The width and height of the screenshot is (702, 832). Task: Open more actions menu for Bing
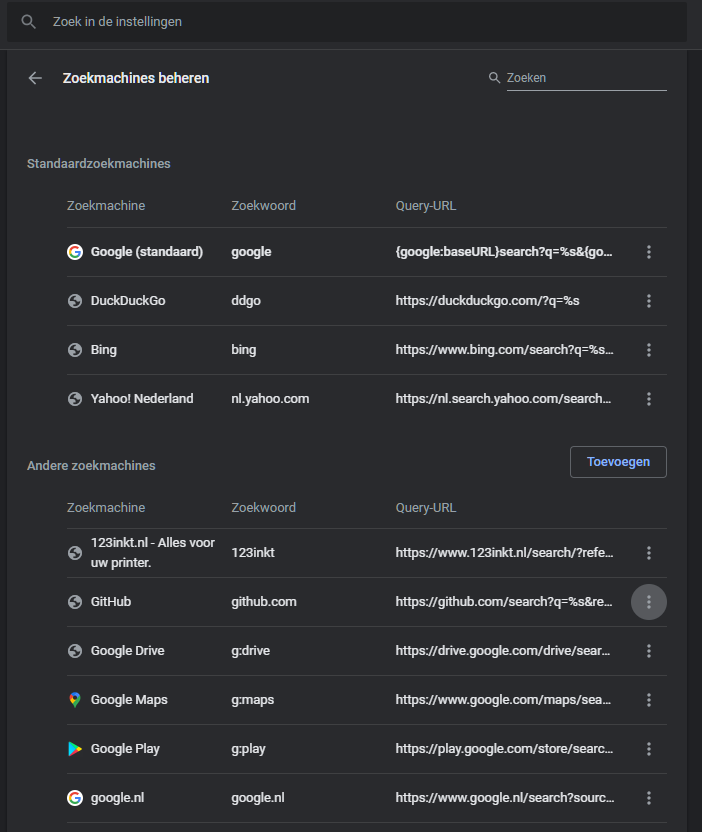coord(649,350)
